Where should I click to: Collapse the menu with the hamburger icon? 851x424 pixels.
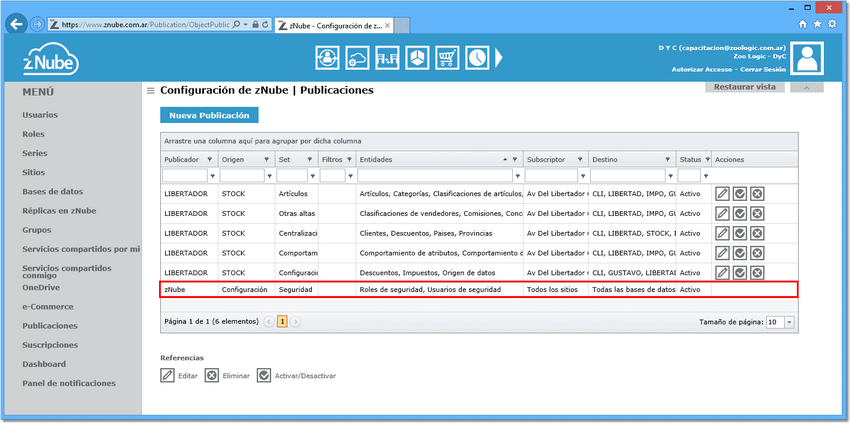pos(151,91)
